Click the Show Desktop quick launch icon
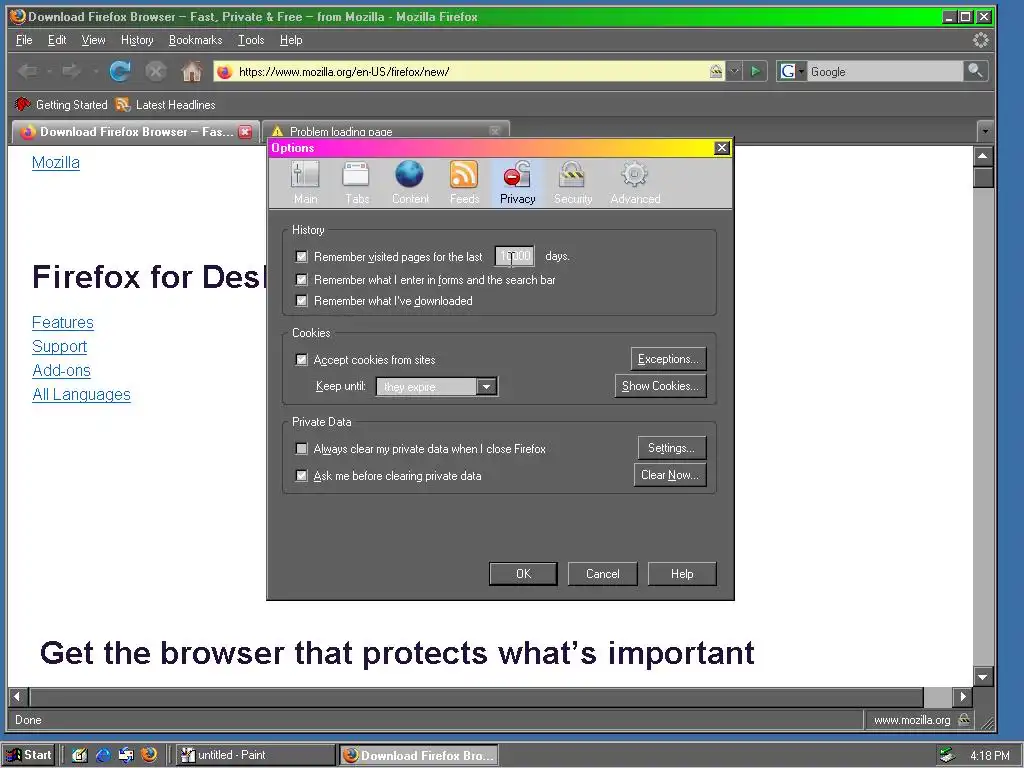This screenshot has width=1024, height=768. click(x=80, y=755)
